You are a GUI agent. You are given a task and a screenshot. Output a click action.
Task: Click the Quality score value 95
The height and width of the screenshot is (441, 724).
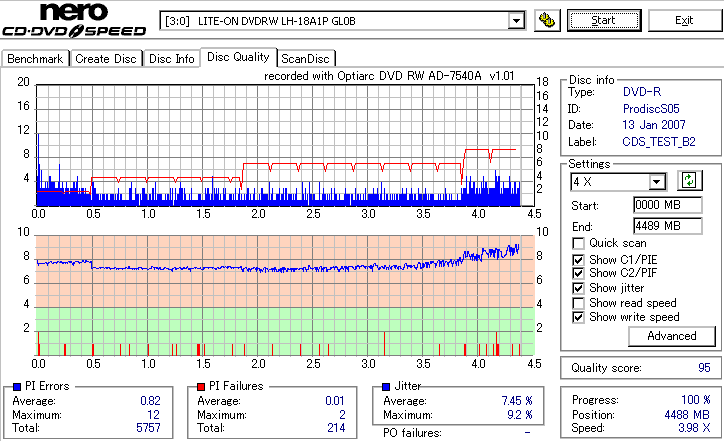click(704, 368)
